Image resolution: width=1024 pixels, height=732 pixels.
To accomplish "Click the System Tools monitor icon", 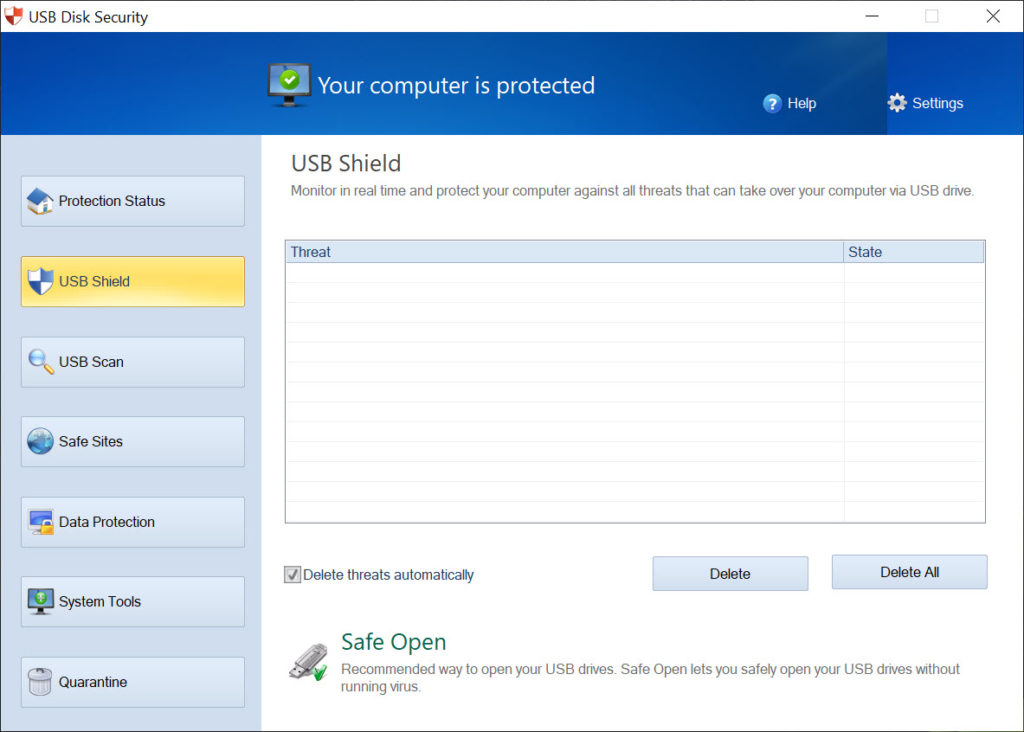I will click(40, 601).
